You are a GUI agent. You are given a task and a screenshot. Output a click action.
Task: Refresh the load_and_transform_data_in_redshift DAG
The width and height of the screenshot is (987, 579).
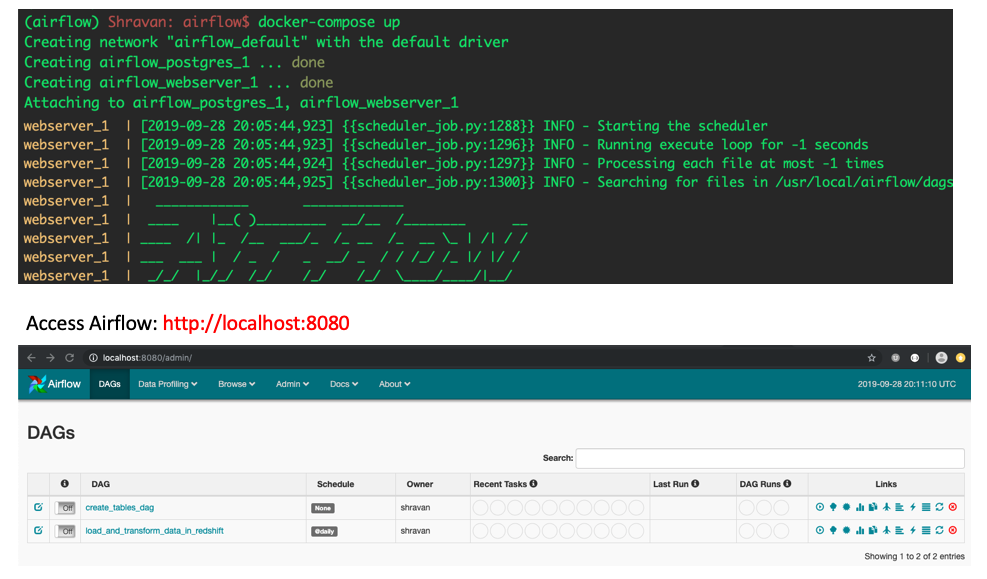pyautogui.click(x=939, y=530)
